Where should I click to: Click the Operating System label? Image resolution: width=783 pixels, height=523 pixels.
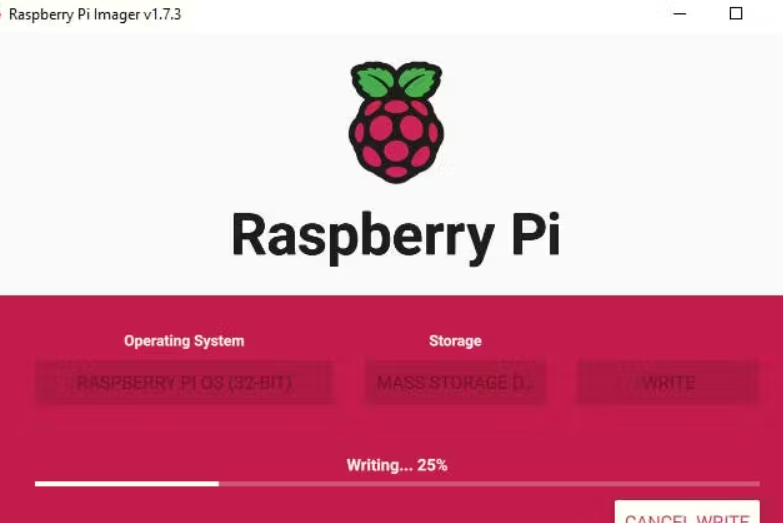(184, 341)
